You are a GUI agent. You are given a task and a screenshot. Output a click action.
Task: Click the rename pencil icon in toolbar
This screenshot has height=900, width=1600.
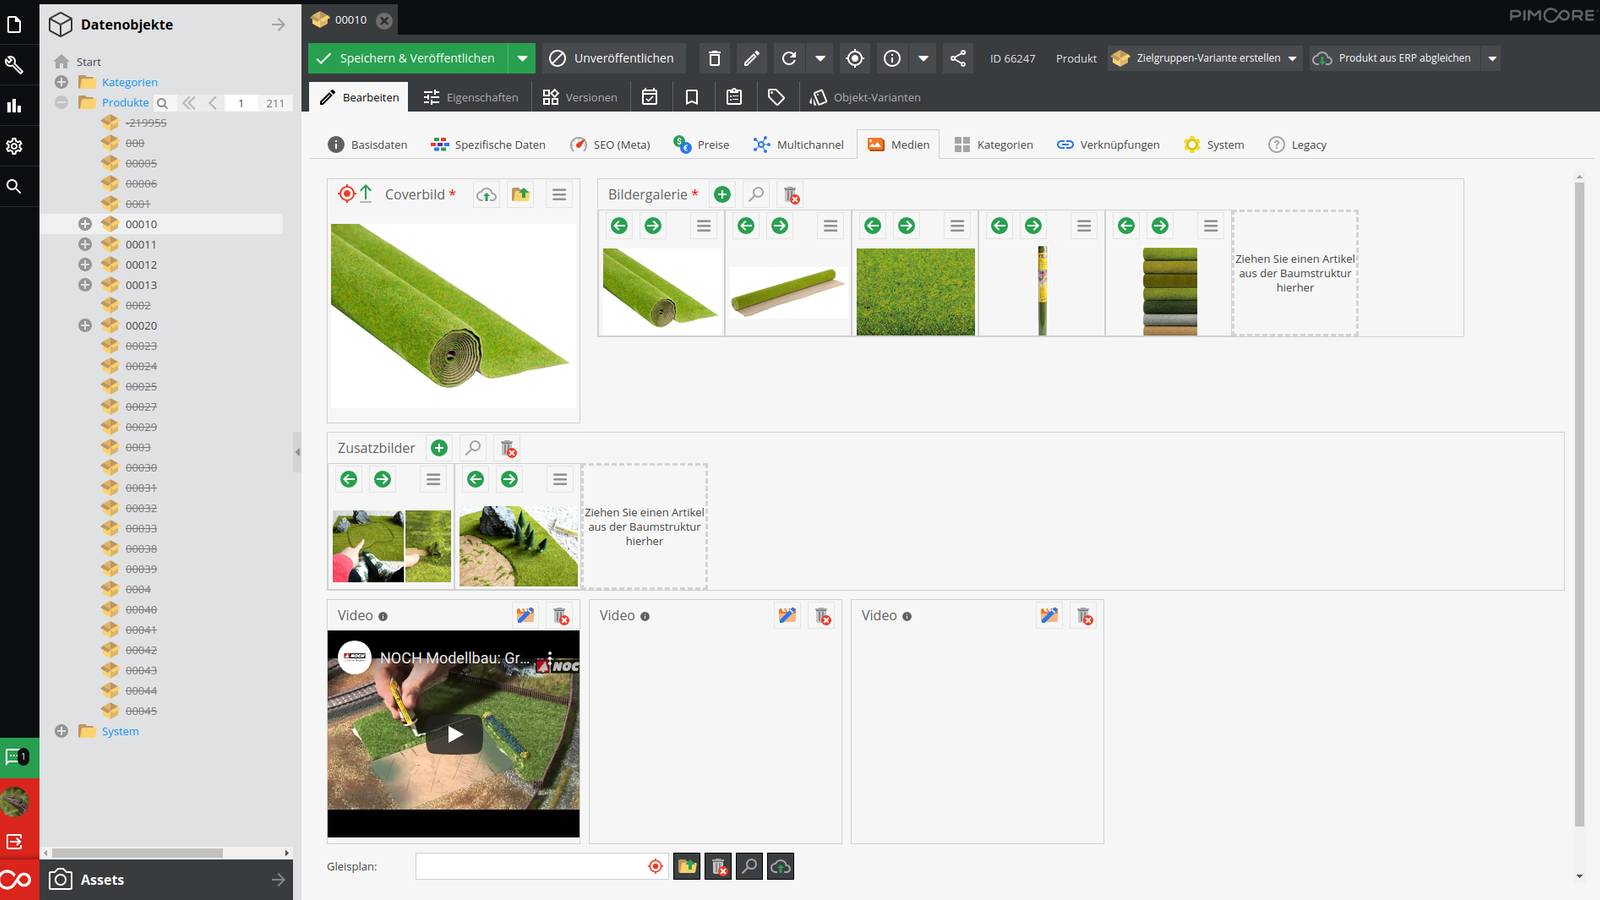[752, 58]
